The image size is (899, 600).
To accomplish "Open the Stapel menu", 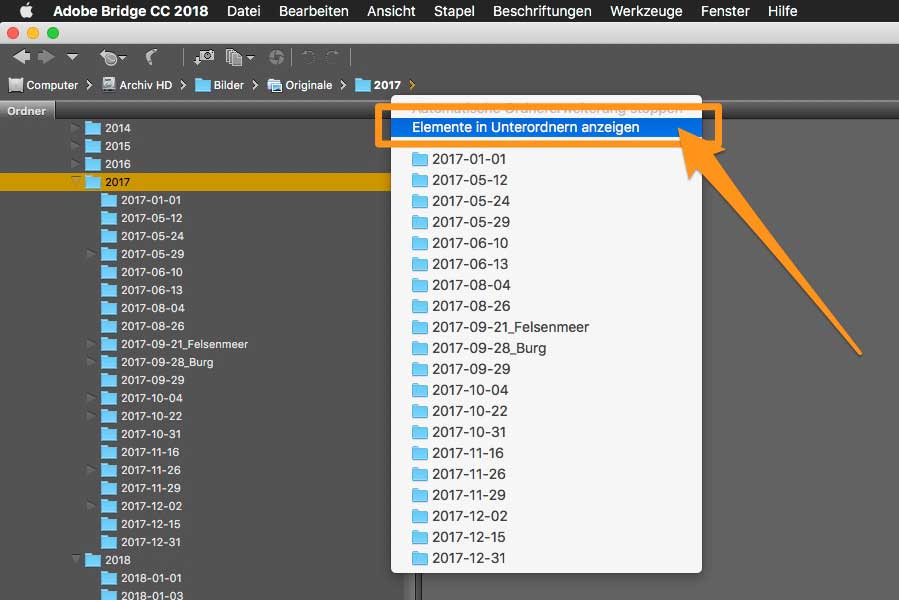I will [454, 11].
